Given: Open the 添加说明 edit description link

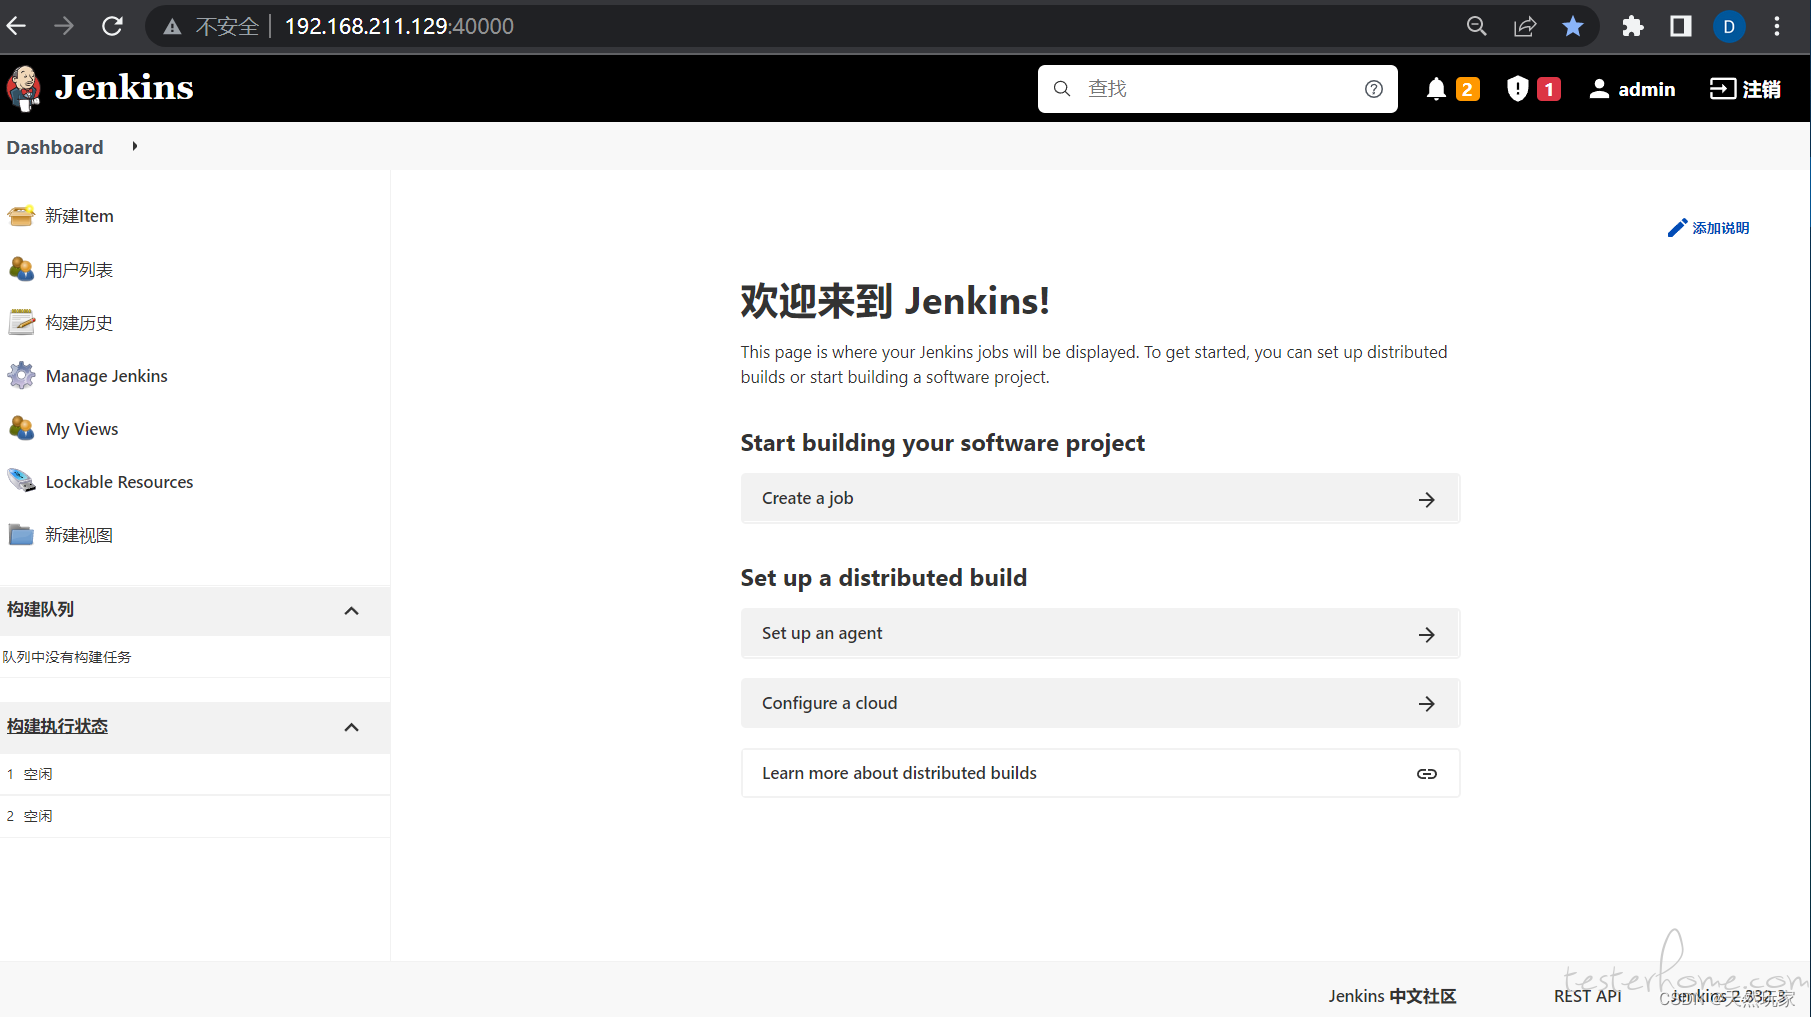Looking at the screenshot, I should (x=1720, y=228).
